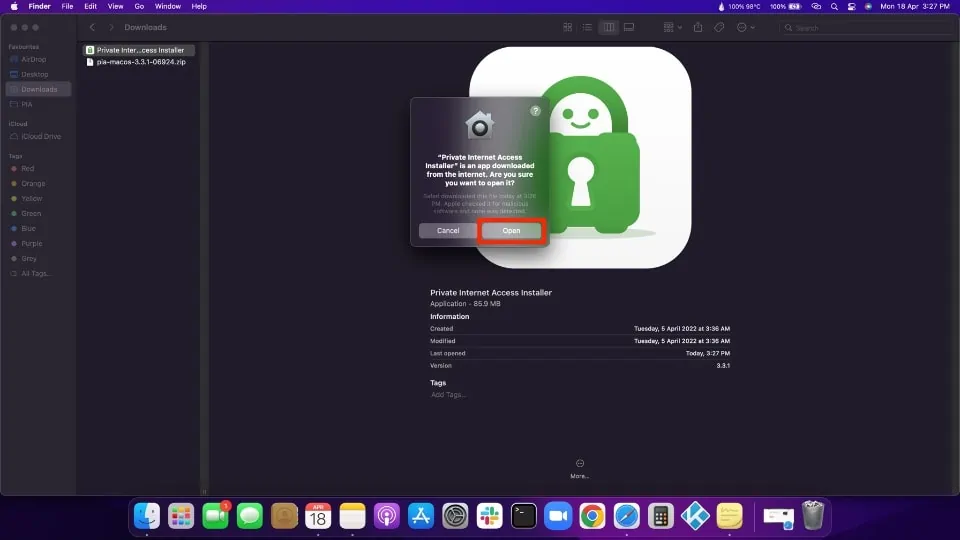Open the PIA folder in sidebar
Screen dimensions: 960x540
(x=38, y=104)
